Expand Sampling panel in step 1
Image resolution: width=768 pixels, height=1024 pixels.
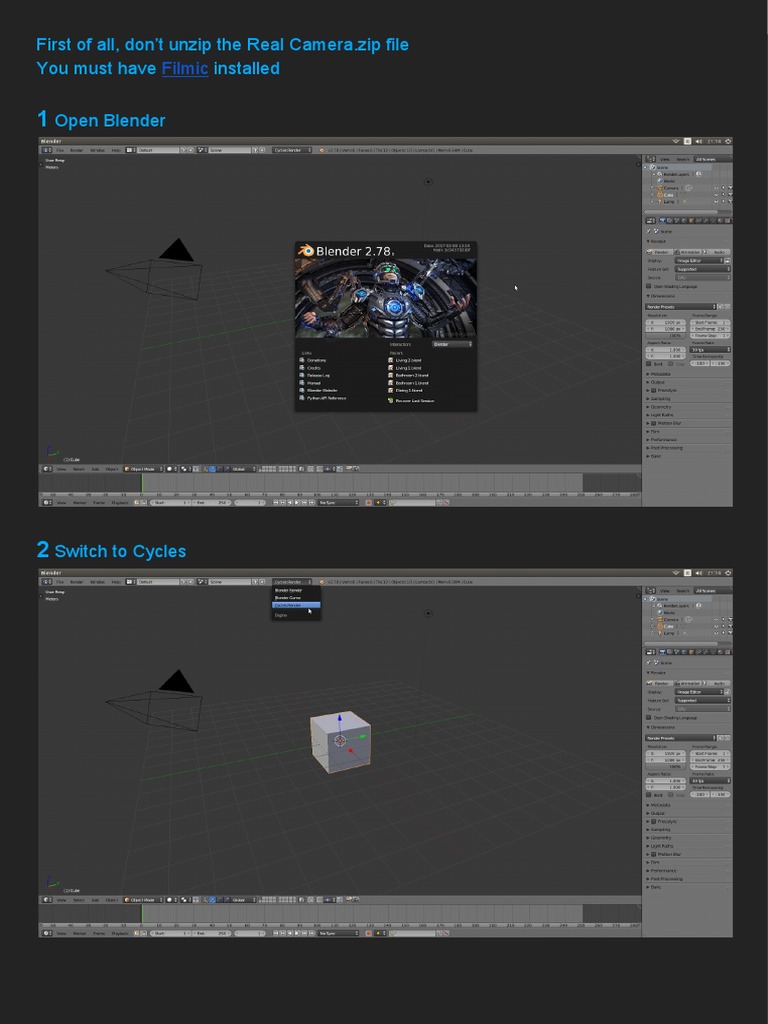click(x=660, y=398)
